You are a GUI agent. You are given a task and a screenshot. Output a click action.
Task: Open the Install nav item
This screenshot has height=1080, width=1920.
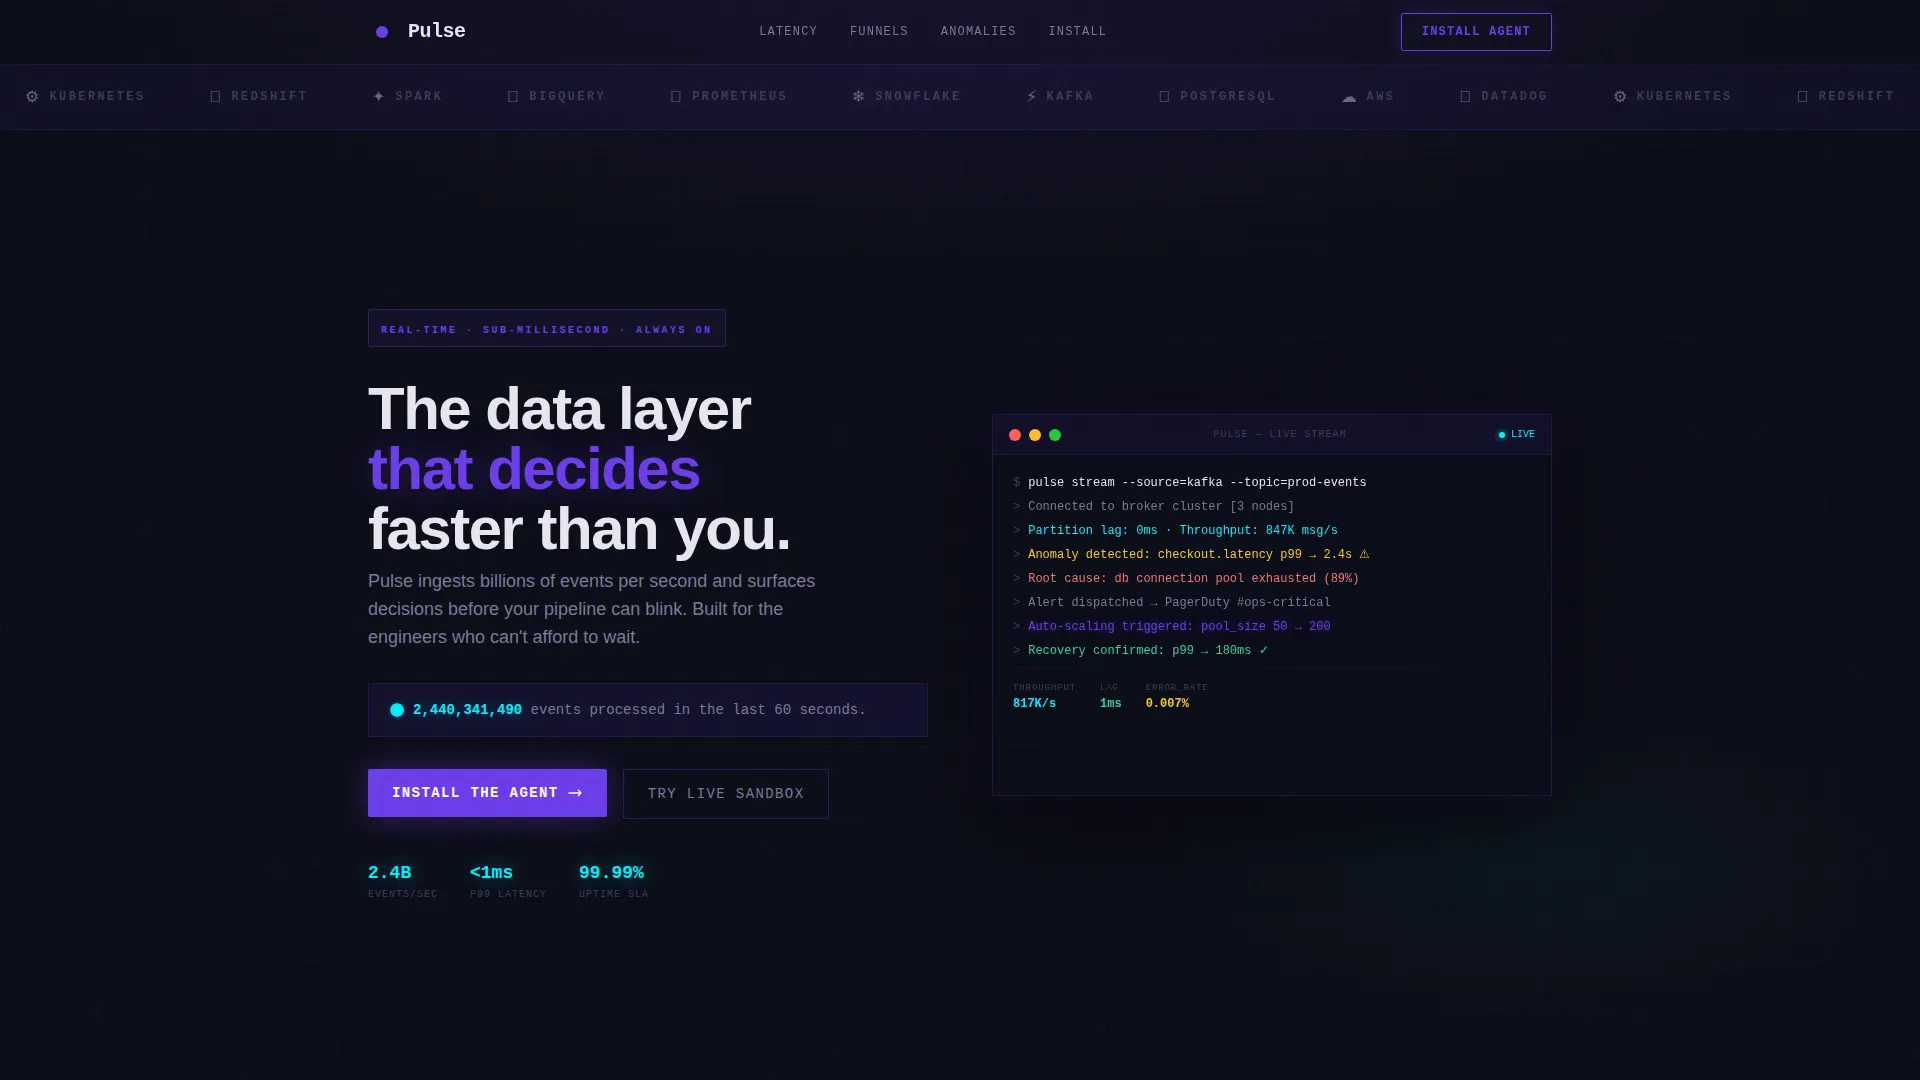pos(1077,32)
